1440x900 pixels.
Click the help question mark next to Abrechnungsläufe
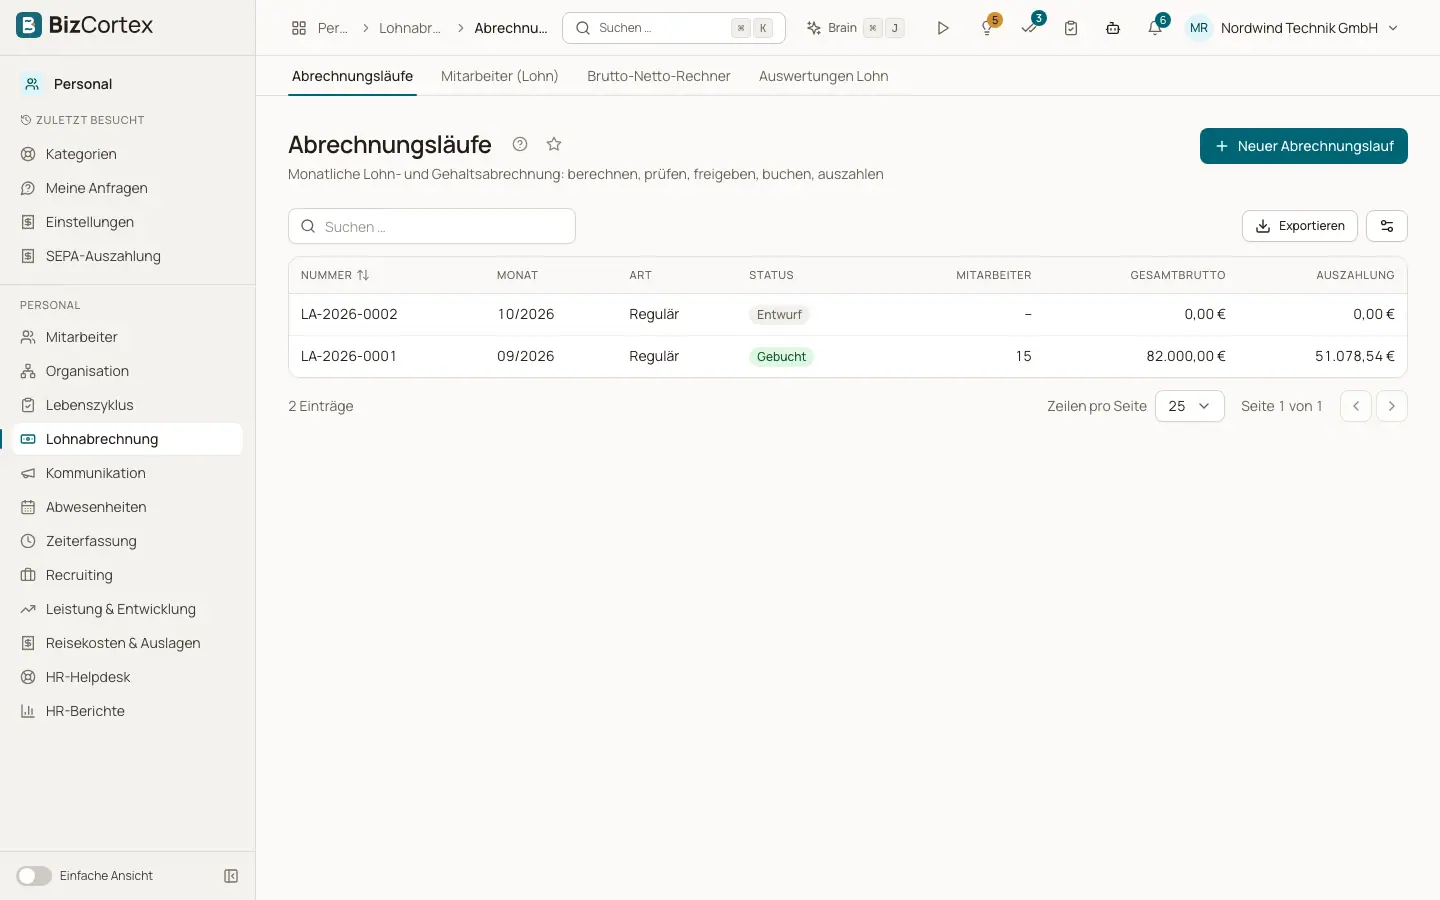pos(520,144)
